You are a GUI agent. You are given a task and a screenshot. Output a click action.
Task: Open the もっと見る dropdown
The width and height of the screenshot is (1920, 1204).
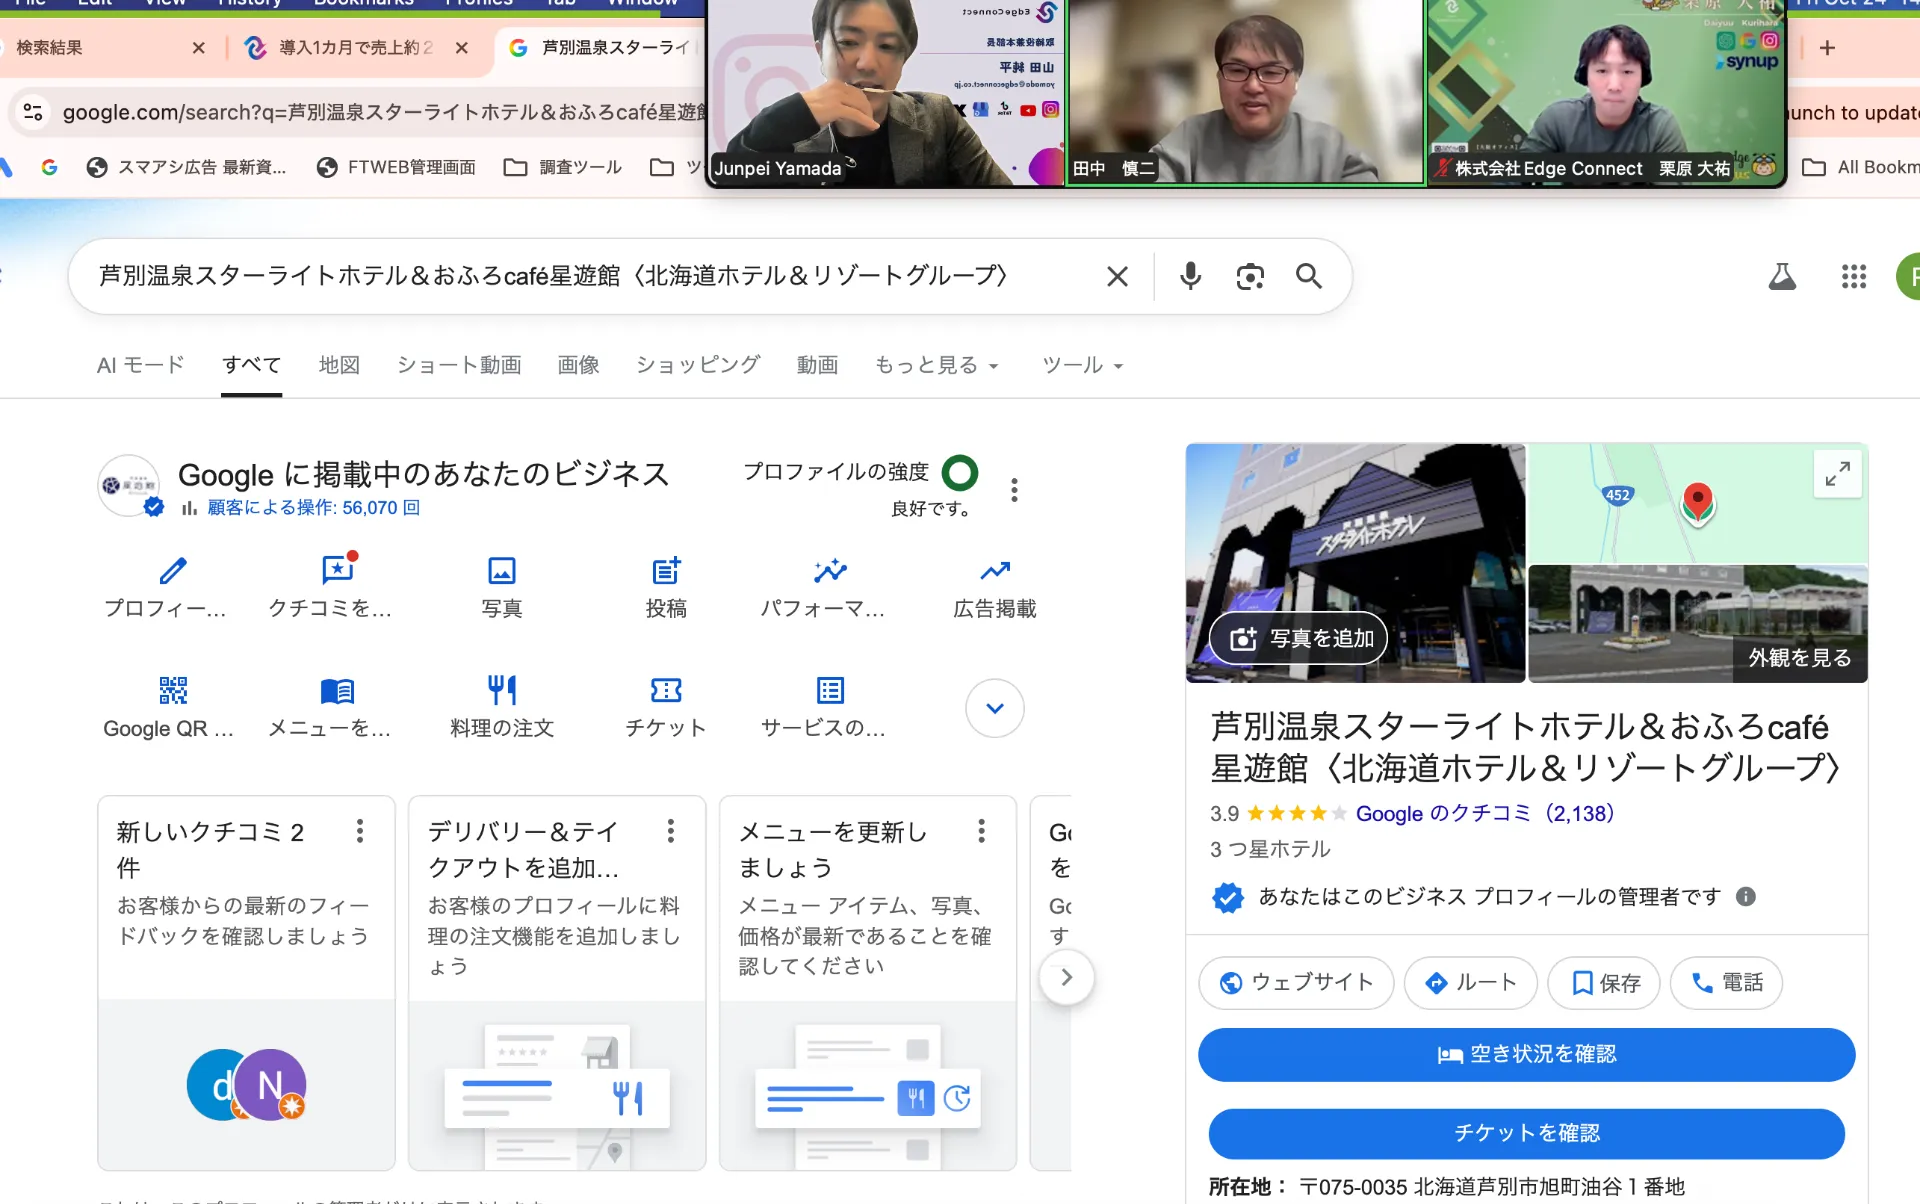point(936,365)
